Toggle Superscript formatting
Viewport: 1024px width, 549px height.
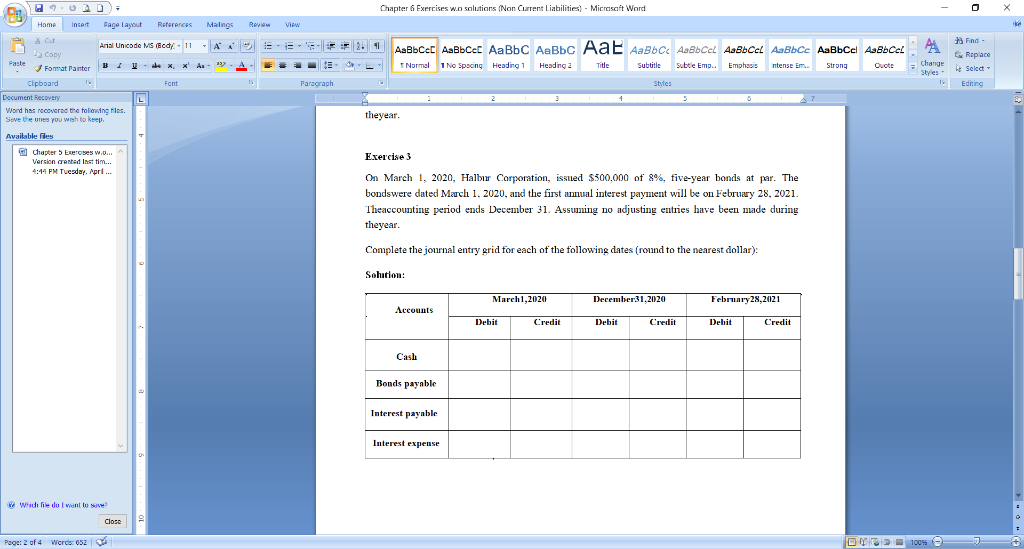[185, 65]
